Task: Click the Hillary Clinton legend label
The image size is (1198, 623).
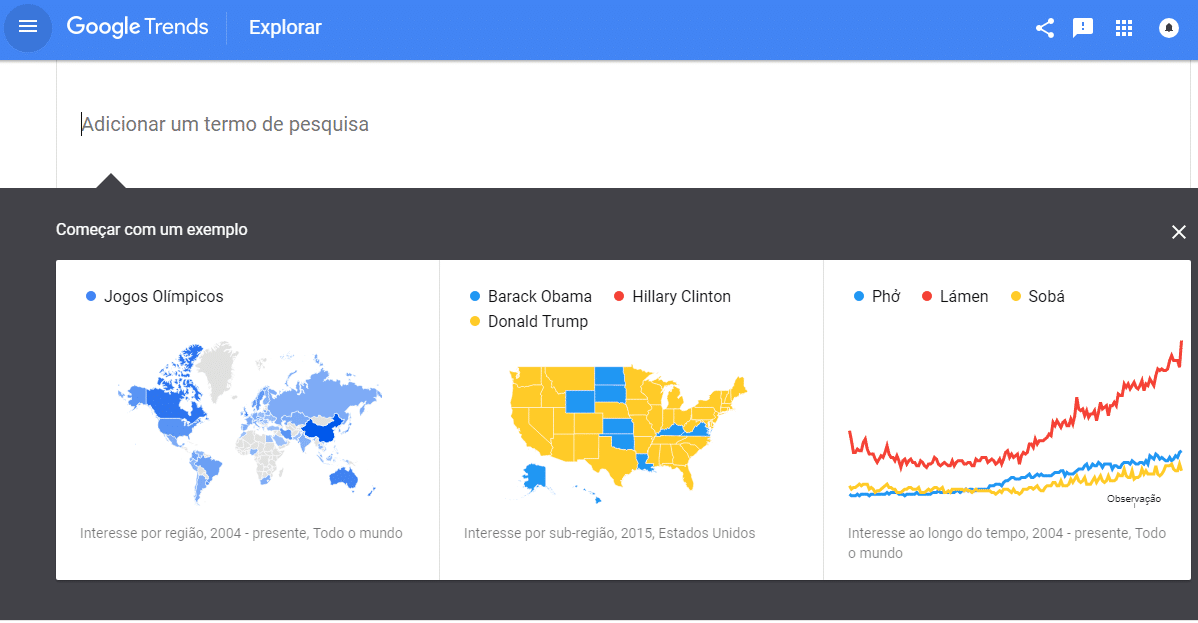Action: tap(681, 297)
